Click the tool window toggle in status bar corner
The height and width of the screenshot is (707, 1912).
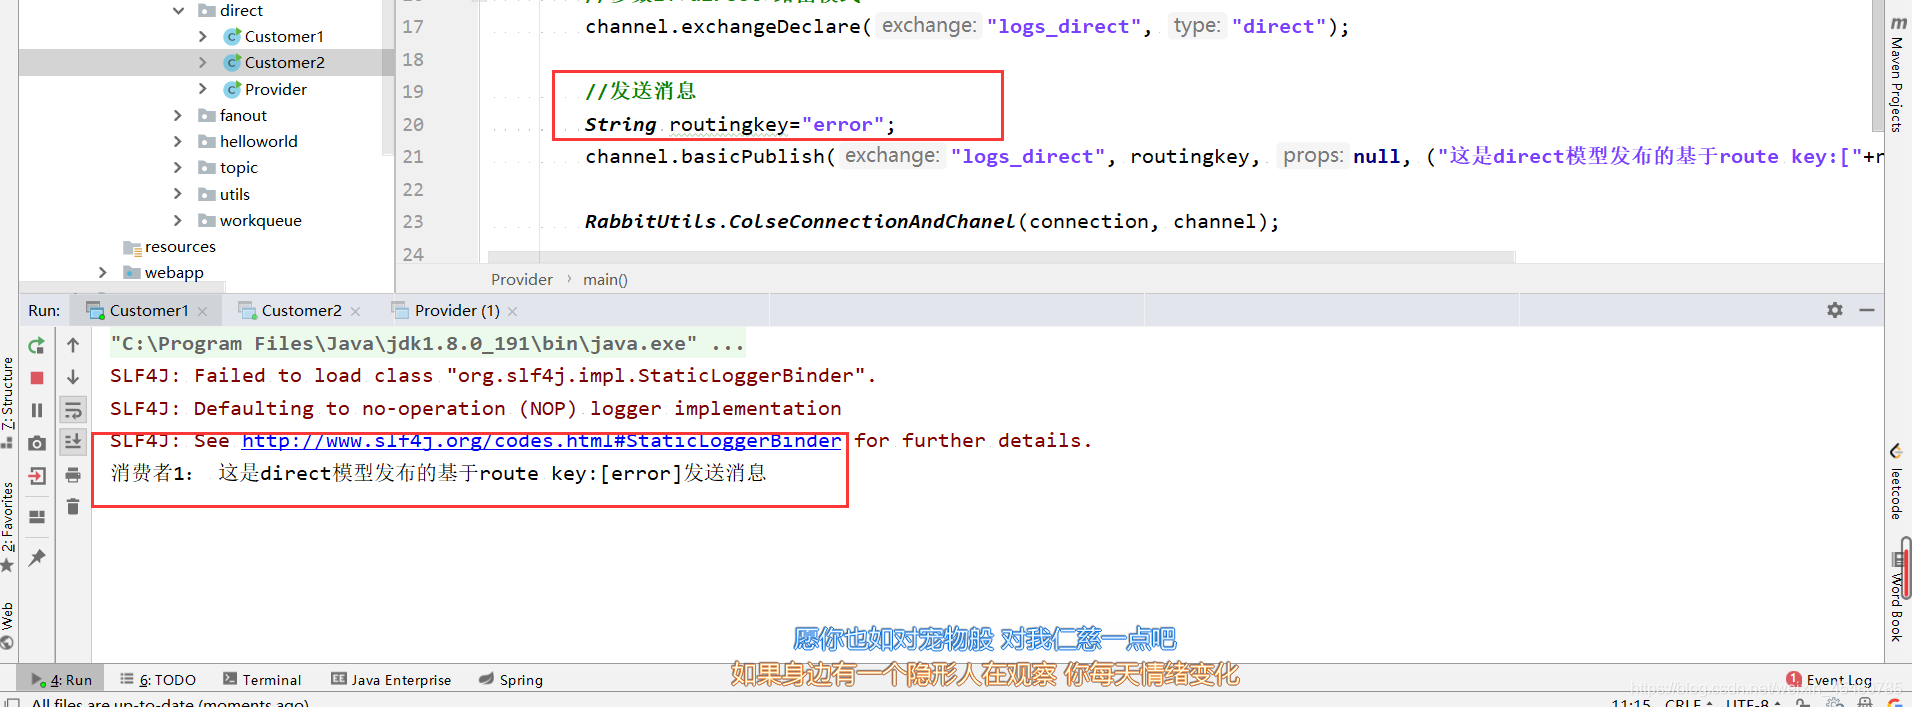pos(11,702)
